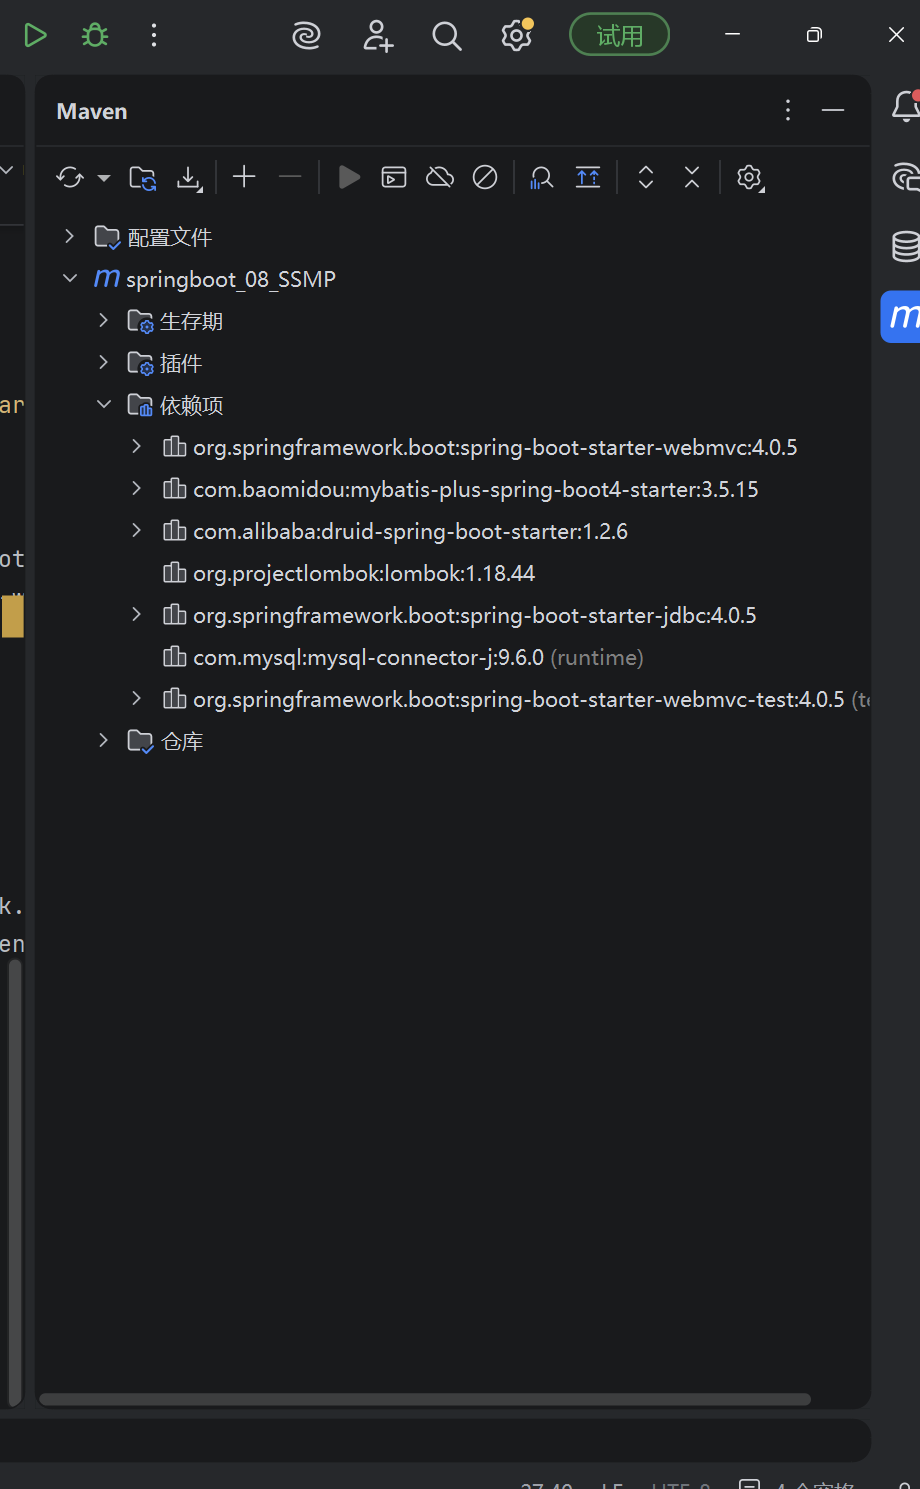Collapse all nodes in the Maven tree
The height and width of the screenshot is (1489, 920).
(x=692, y=177)
